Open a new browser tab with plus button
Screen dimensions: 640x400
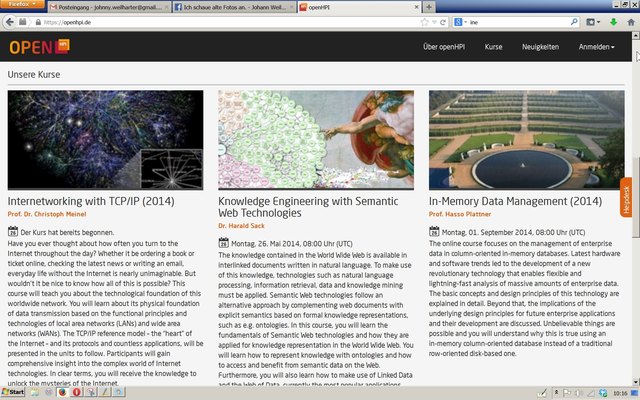[x=429, y=7]
